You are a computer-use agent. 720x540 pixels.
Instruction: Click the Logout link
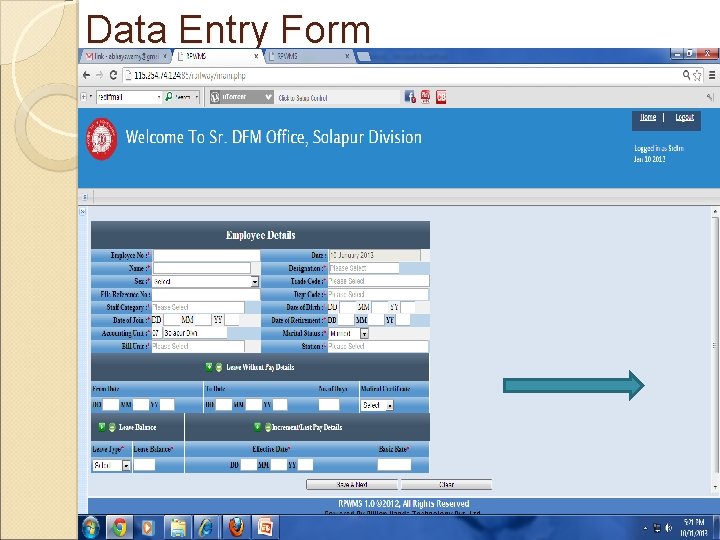684,118
